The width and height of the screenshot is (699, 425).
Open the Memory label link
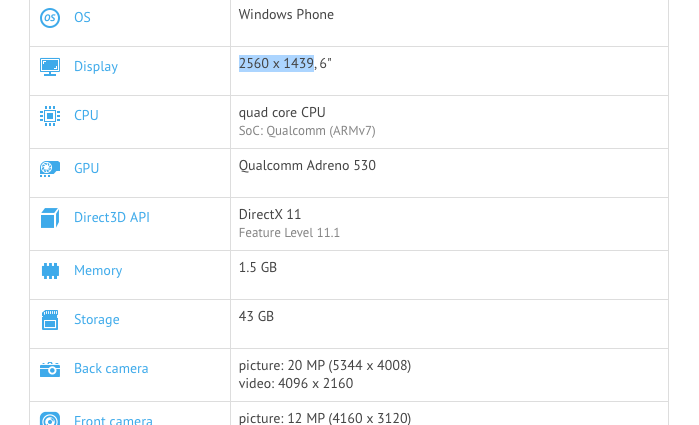click(x=98, y=270)
